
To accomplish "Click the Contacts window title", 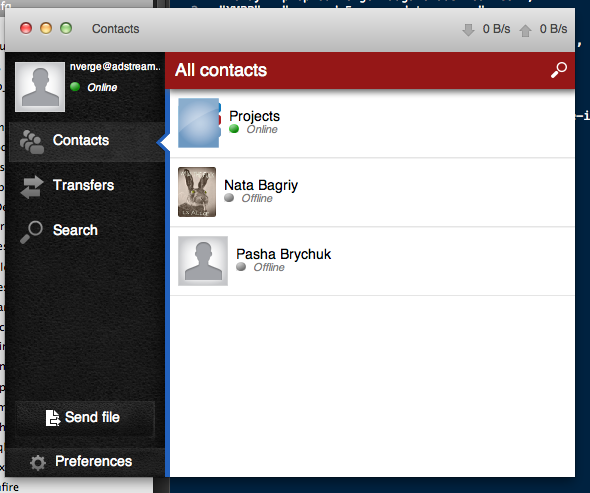I will click(116, 29).
